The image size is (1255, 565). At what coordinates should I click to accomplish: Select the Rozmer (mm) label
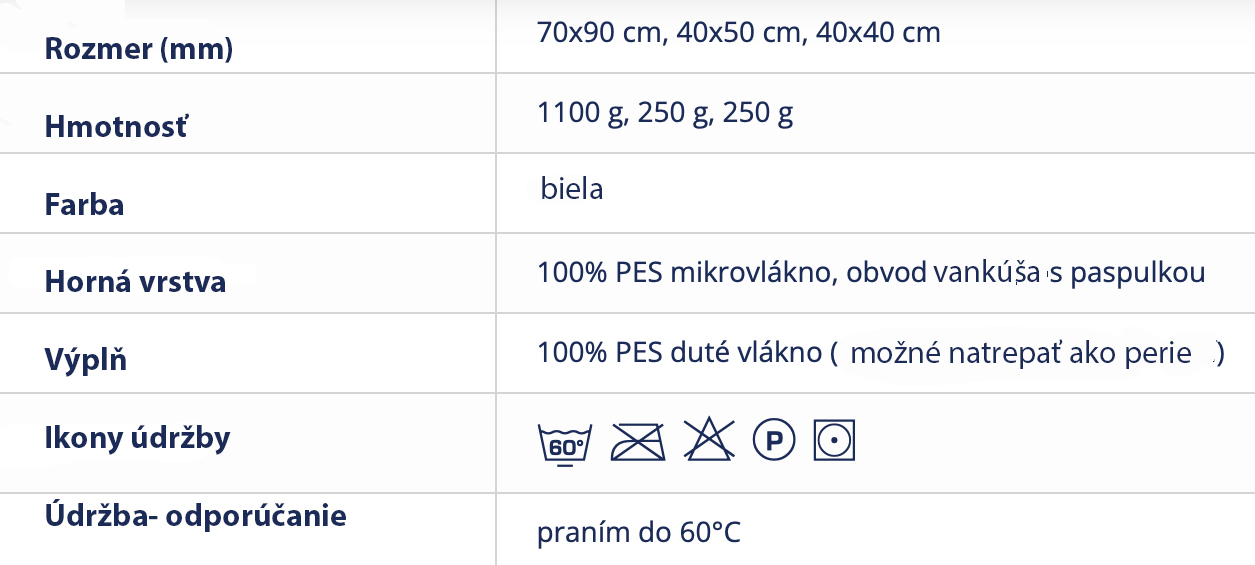pos(139,49)
